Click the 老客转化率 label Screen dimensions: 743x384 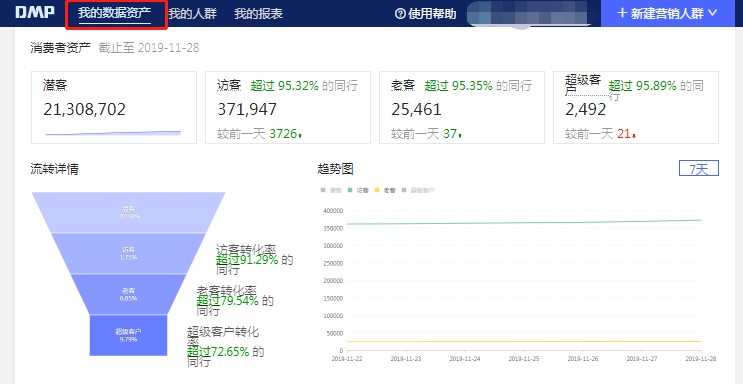tap(227, 290)
